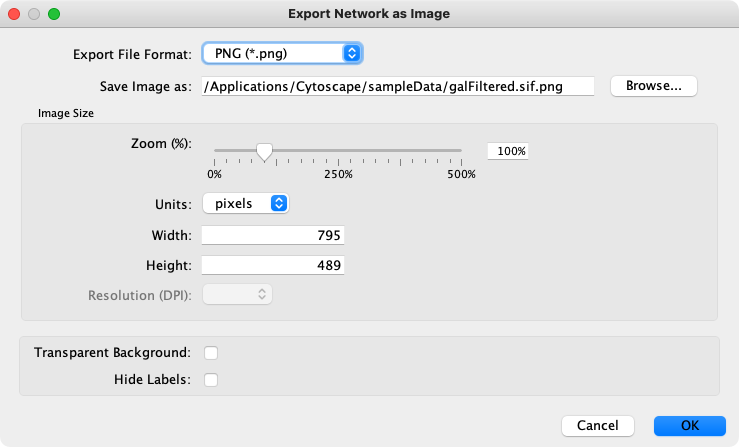Click the 100% zoom percentage field

pos(508,151)
